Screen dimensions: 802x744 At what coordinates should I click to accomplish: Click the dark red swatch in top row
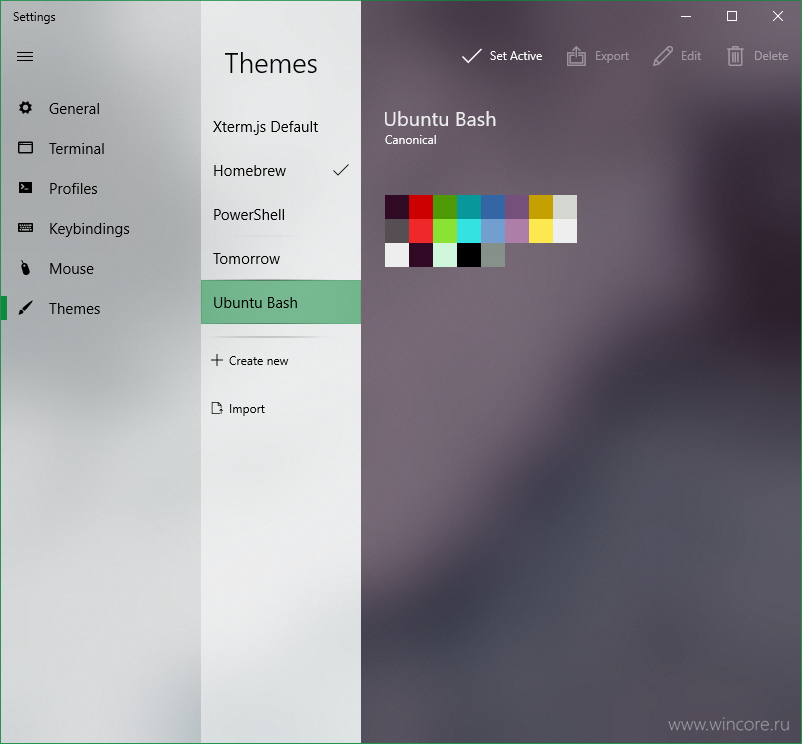[x=421, y=207]
